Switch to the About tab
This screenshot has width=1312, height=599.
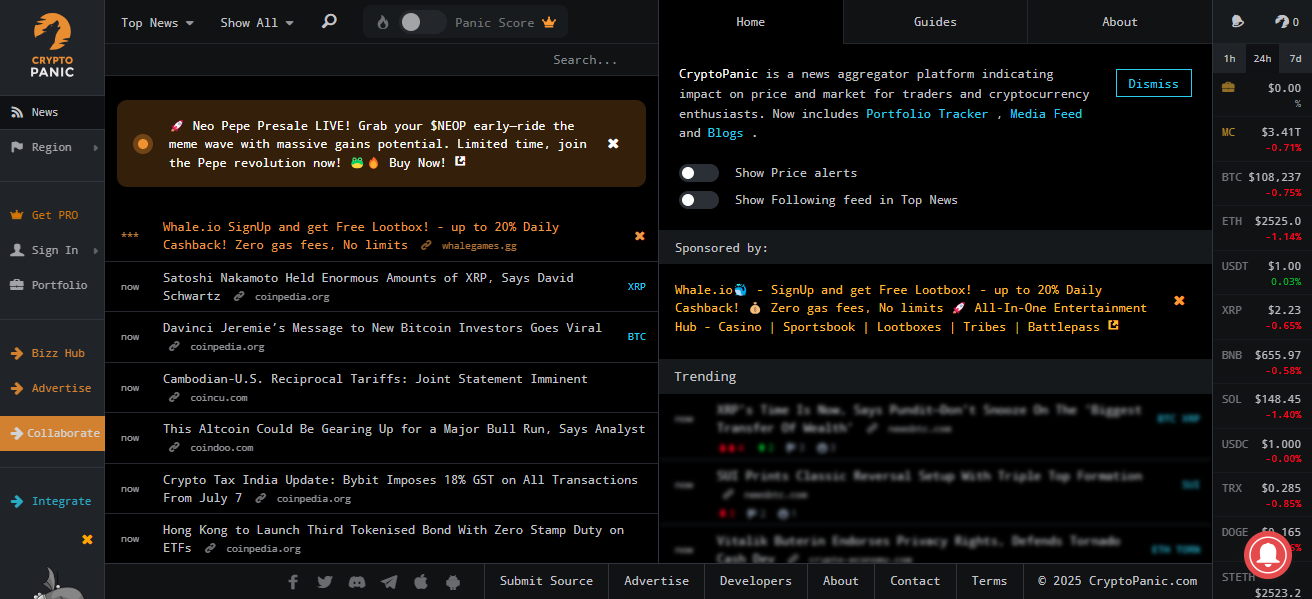(x=1120, y=22)
